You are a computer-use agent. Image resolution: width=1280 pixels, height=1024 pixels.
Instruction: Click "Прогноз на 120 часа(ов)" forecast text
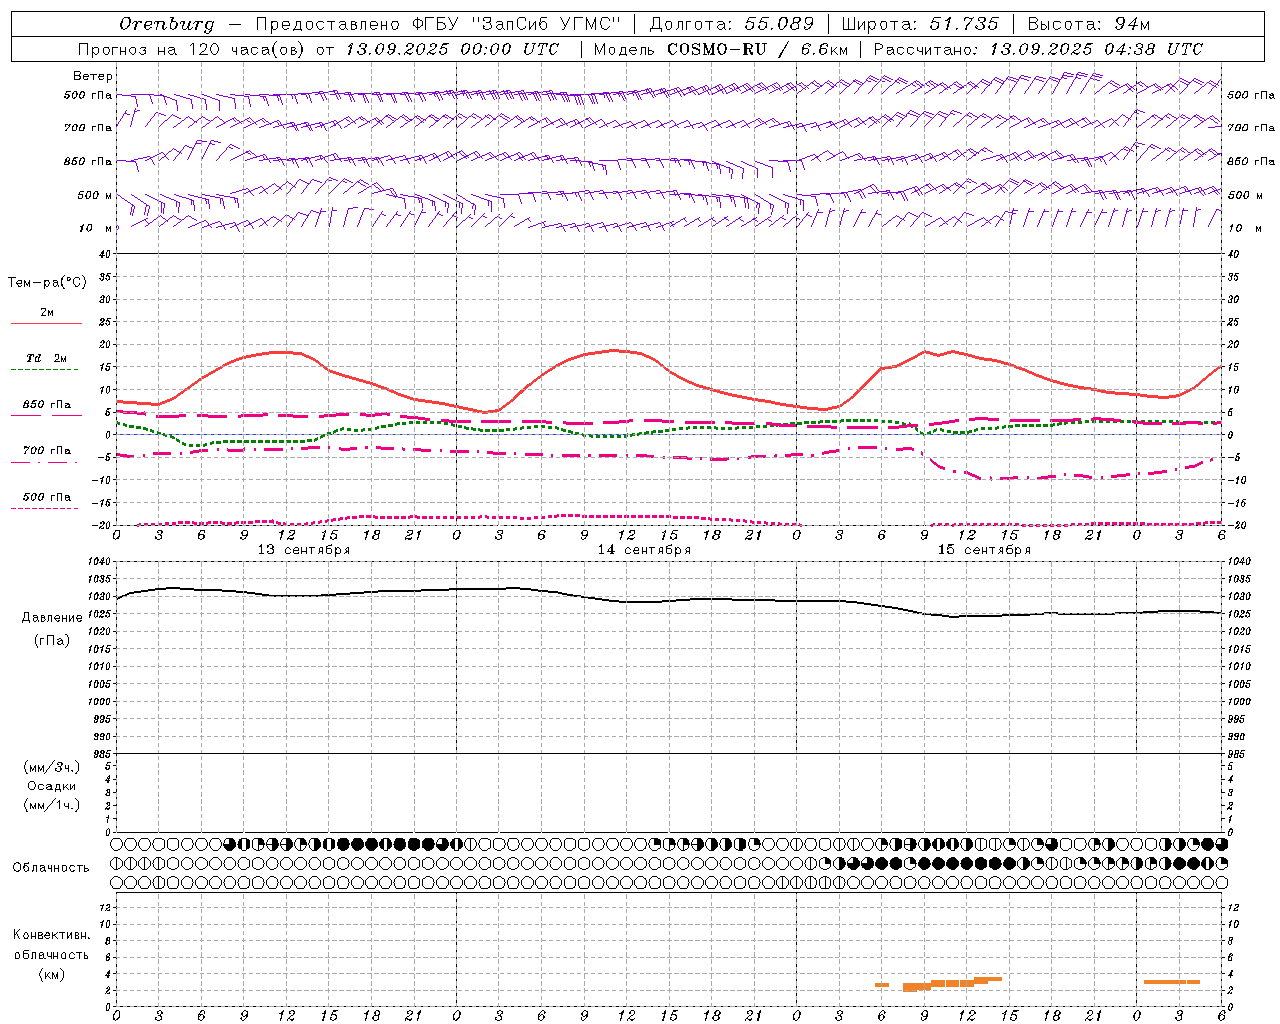tap(191, 49)
